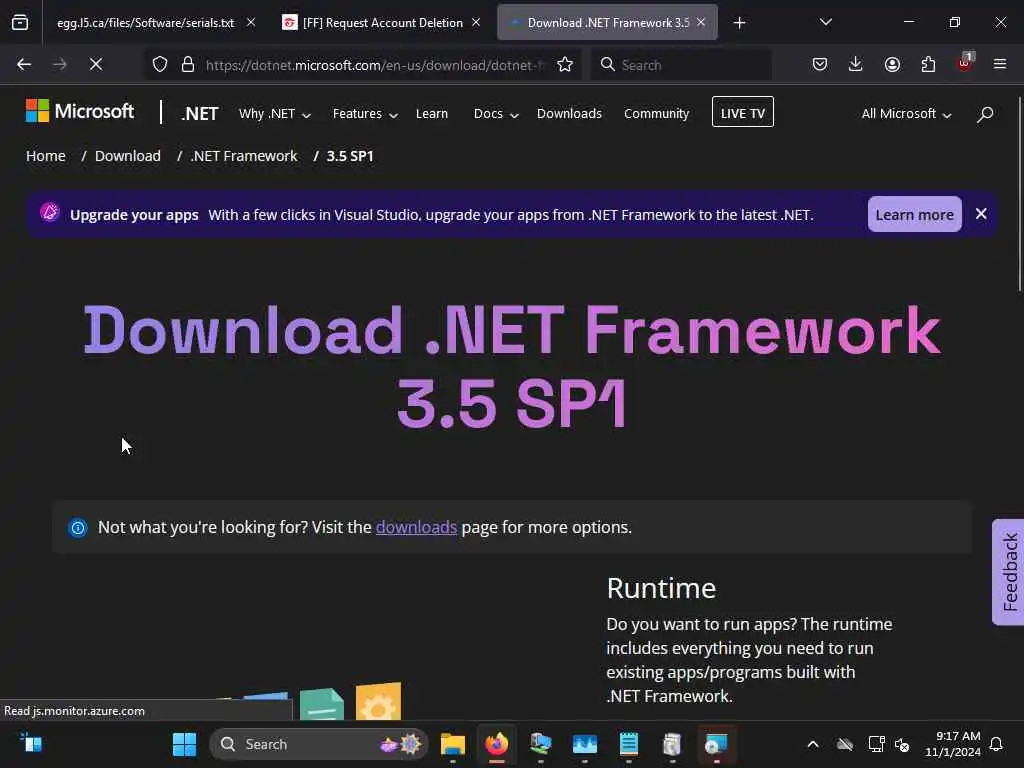Expand the Why .NET menu
The width and height of the screenshot is (1024, 768).
pos(274,114)
